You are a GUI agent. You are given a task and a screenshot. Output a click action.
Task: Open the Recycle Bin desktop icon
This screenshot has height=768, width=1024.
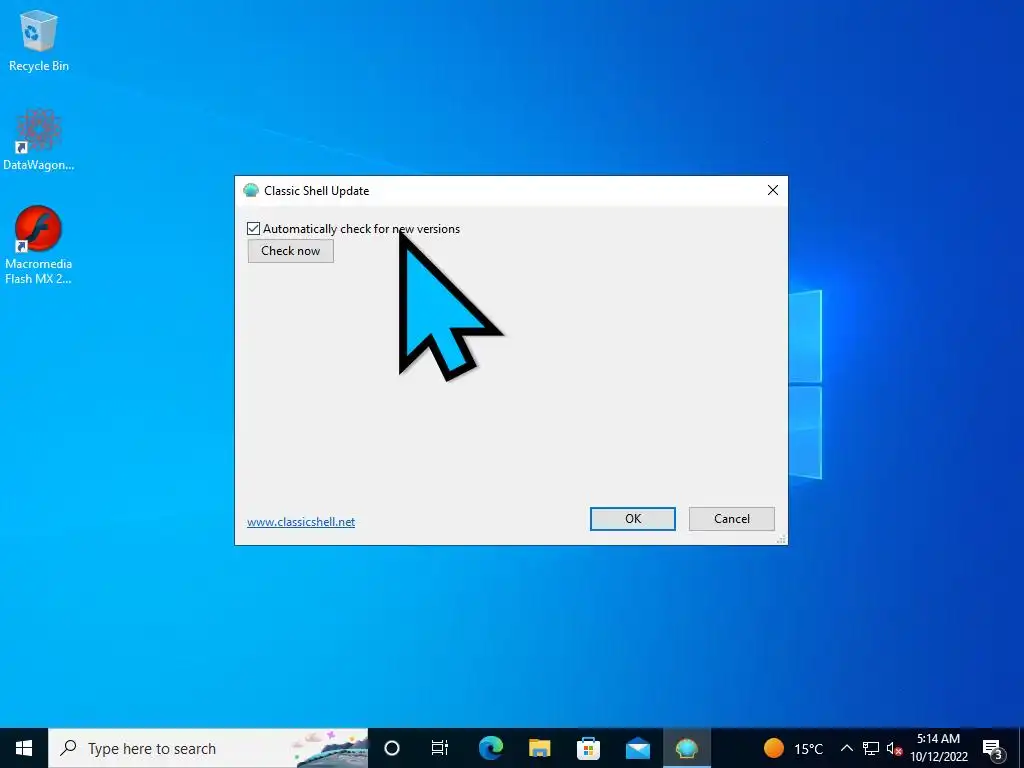[x=39, y=40]
